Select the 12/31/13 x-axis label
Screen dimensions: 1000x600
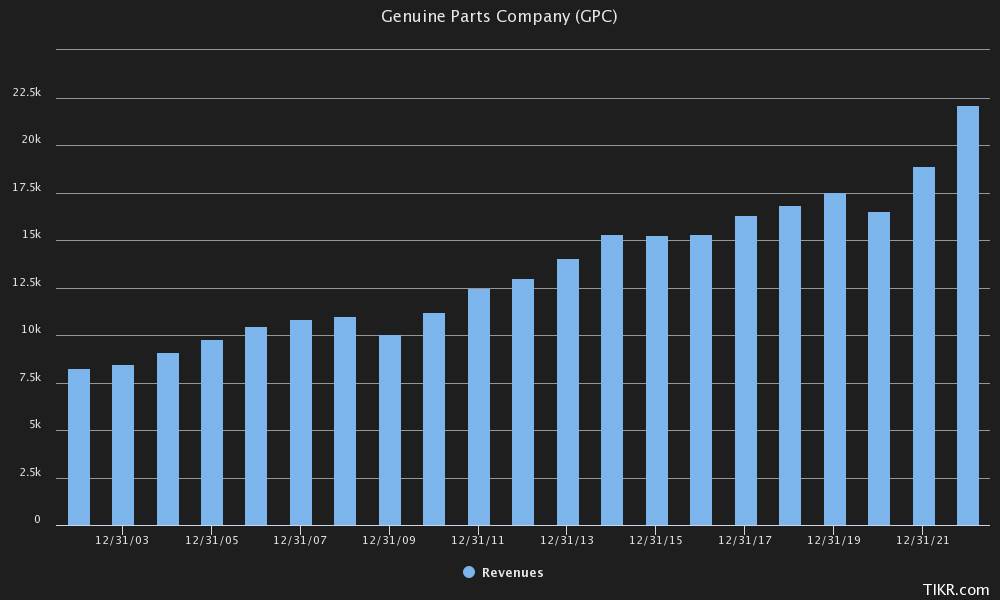tap(567, 540)
